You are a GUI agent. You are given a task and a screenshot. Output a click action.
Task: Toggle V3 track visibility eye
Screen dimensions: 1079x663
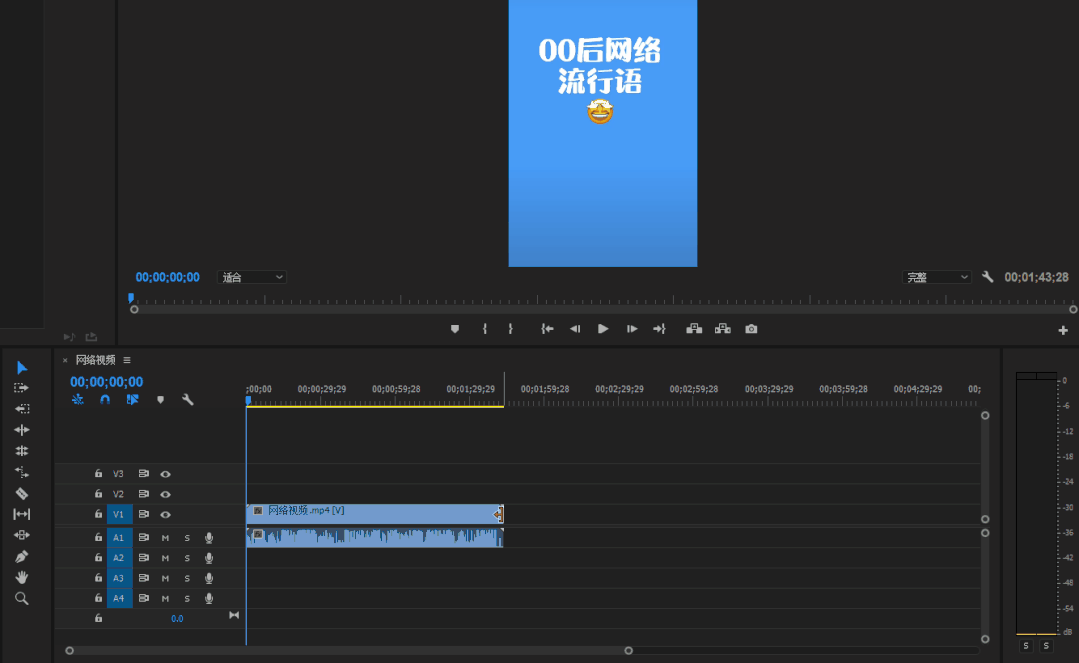[165, 474]
